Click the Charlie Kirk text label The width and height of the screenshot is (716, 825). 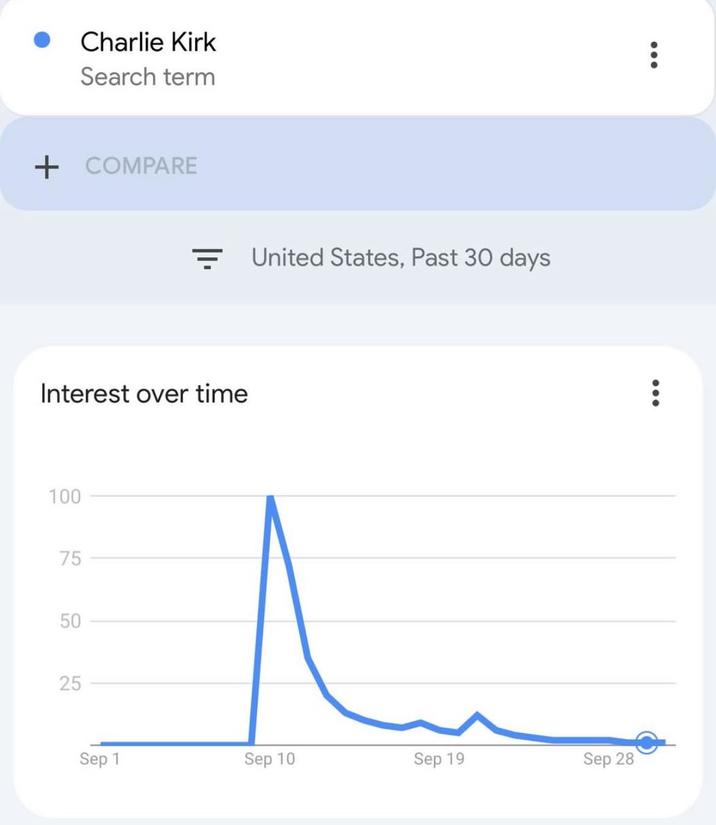[x=147, y=42]
